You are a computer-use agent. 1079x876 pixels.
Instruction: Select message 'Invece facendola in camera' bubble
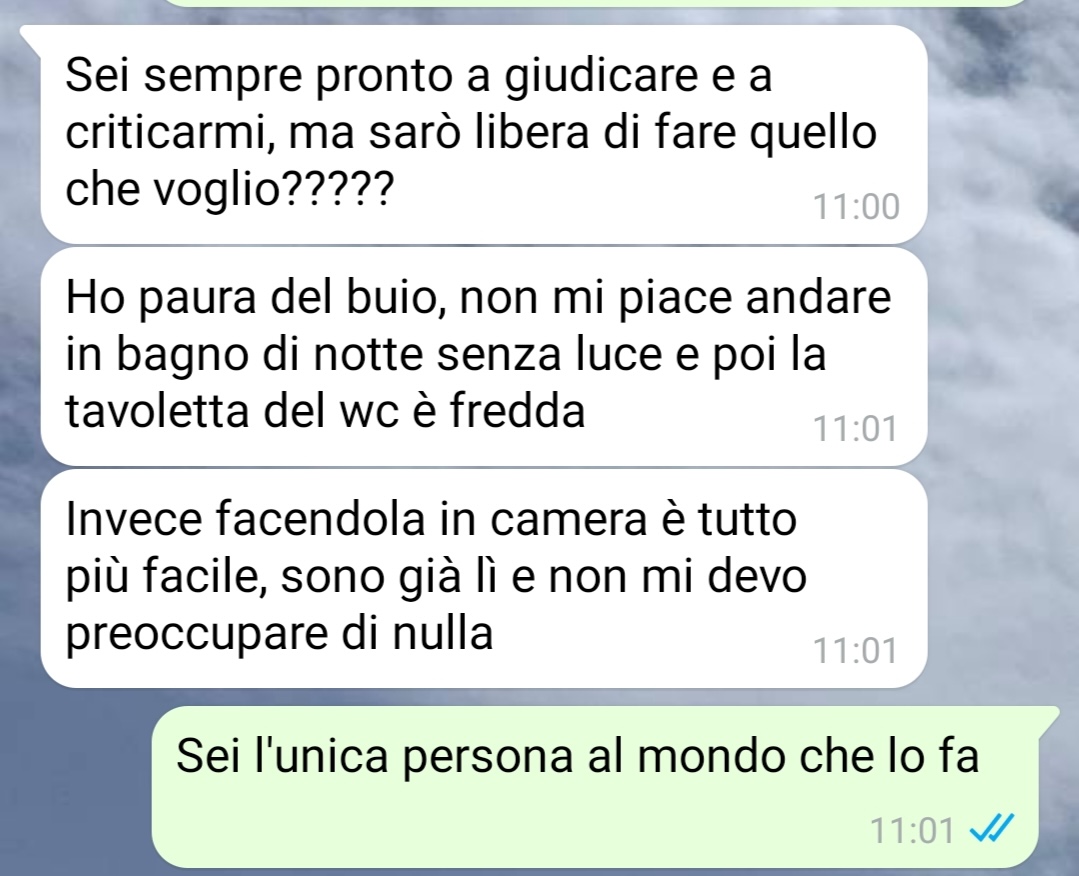484,579
